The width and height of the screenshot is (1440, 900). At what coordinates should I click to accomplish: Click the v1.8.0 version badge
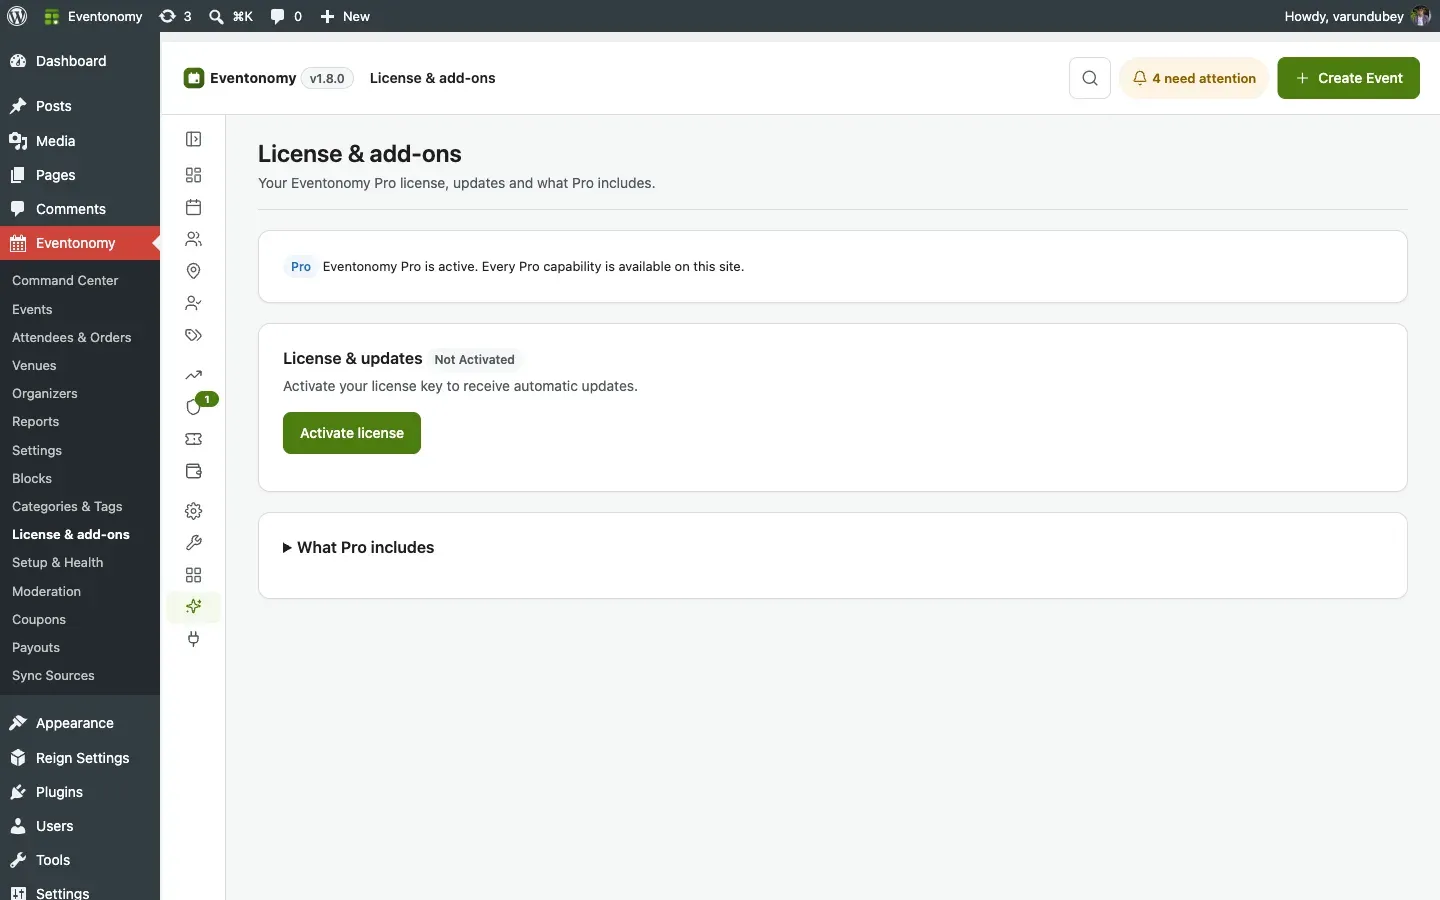point(327,78)
